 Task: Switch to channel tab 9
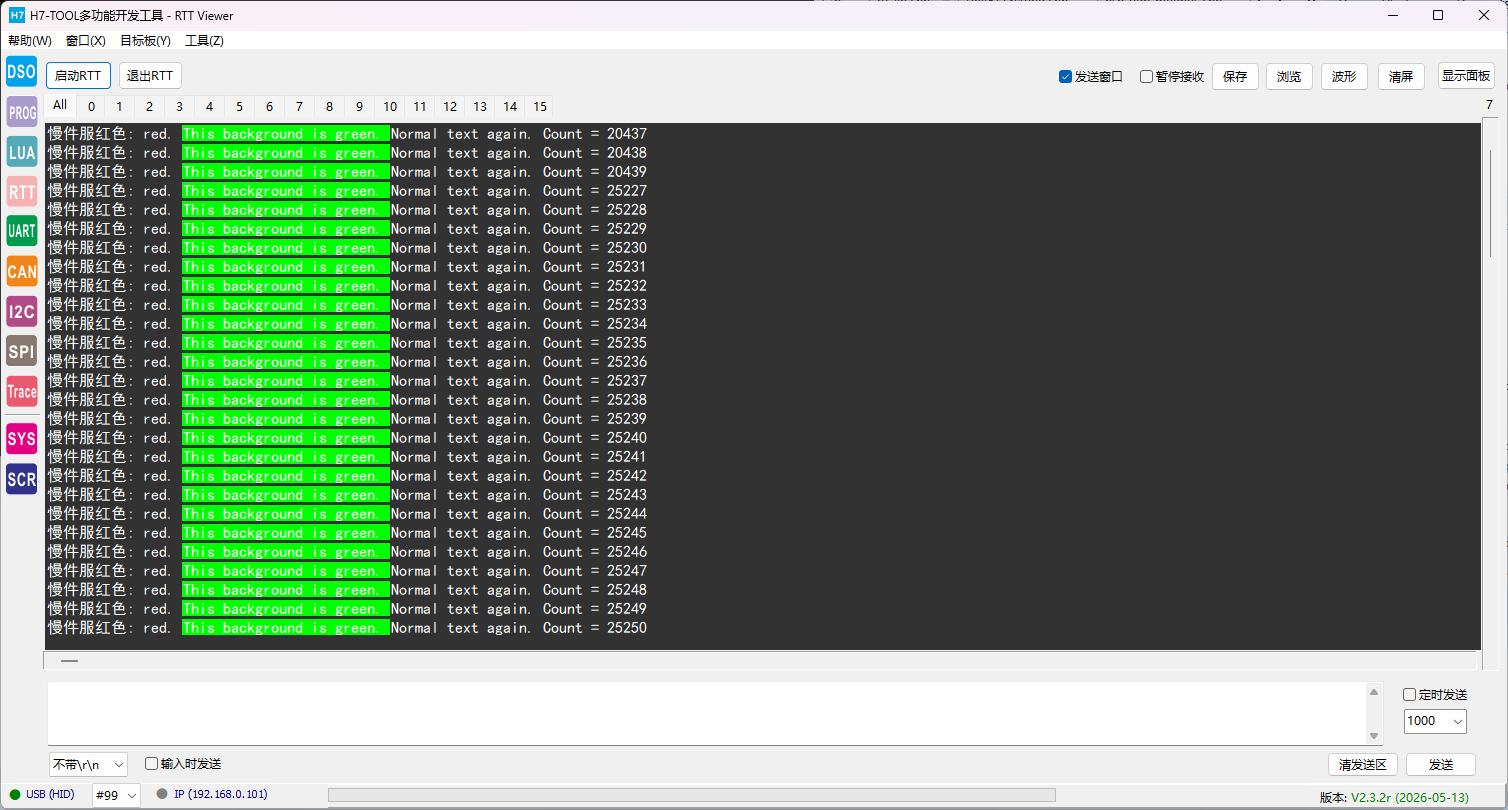point(359,107)
